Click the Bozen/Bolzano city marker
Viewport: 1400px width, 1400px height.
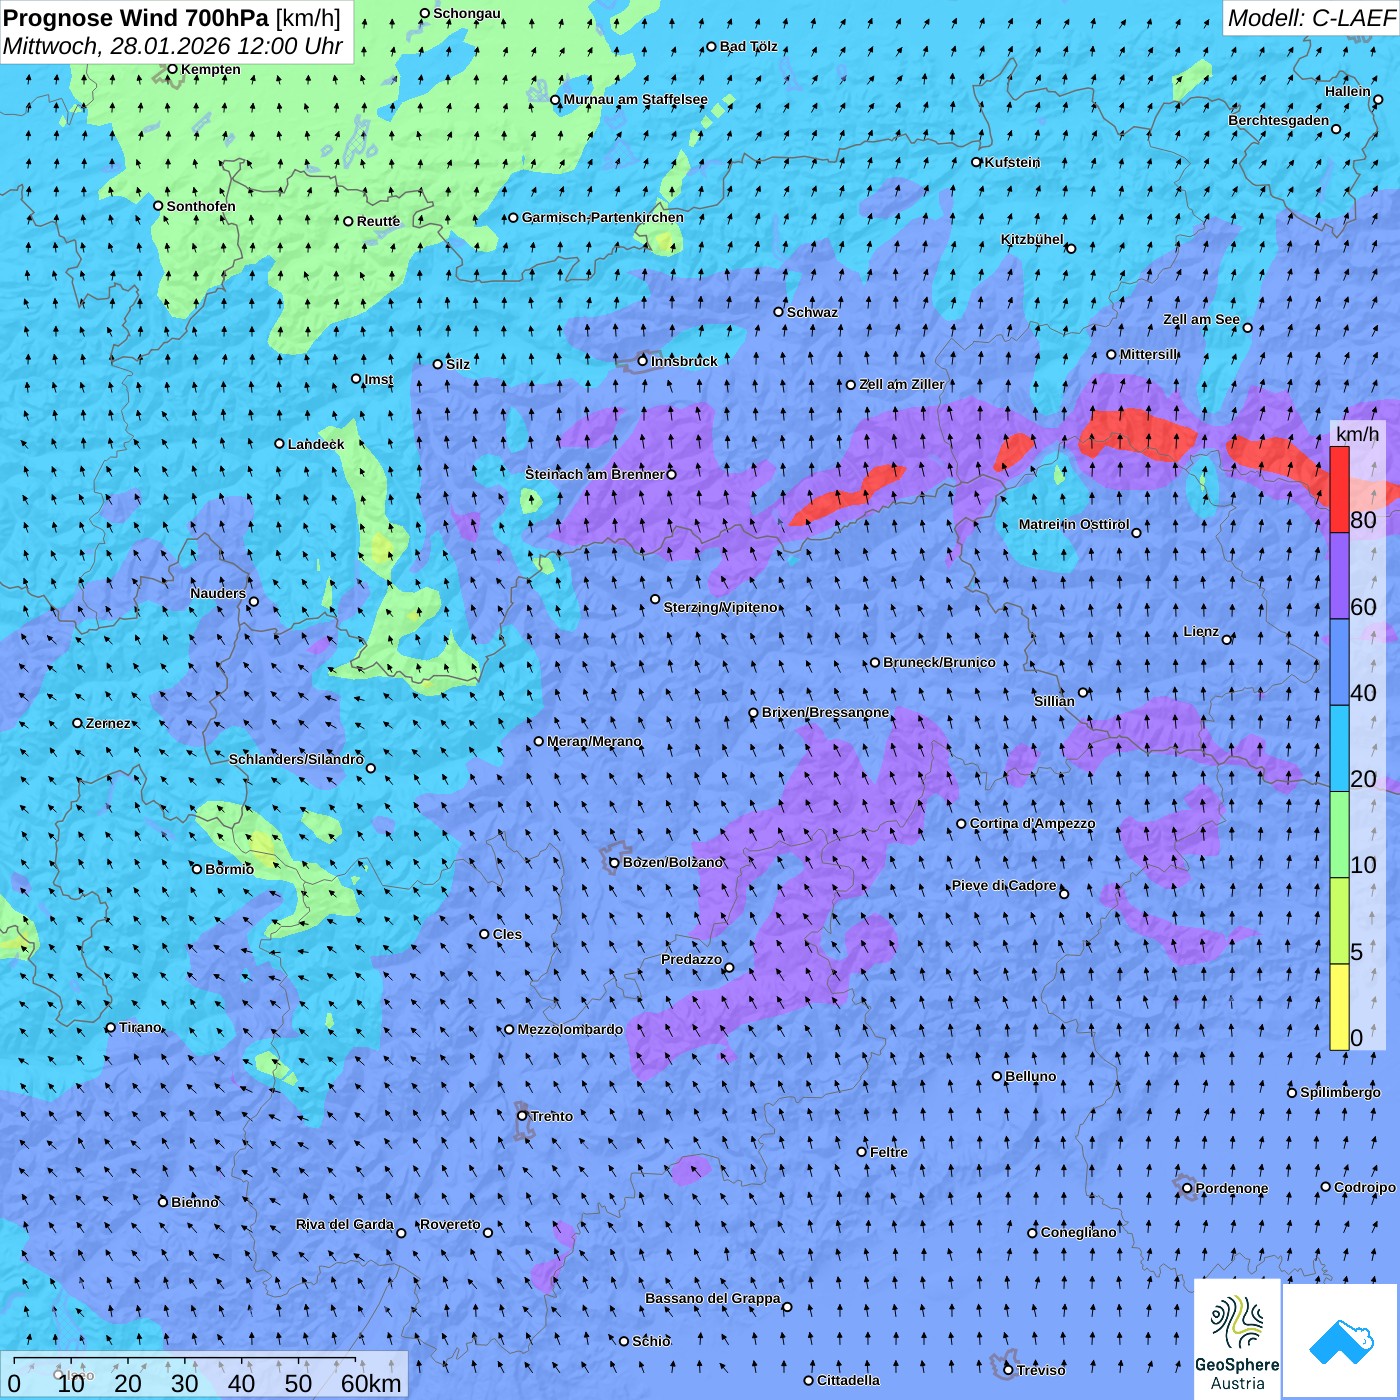click(x=614, y=862)
